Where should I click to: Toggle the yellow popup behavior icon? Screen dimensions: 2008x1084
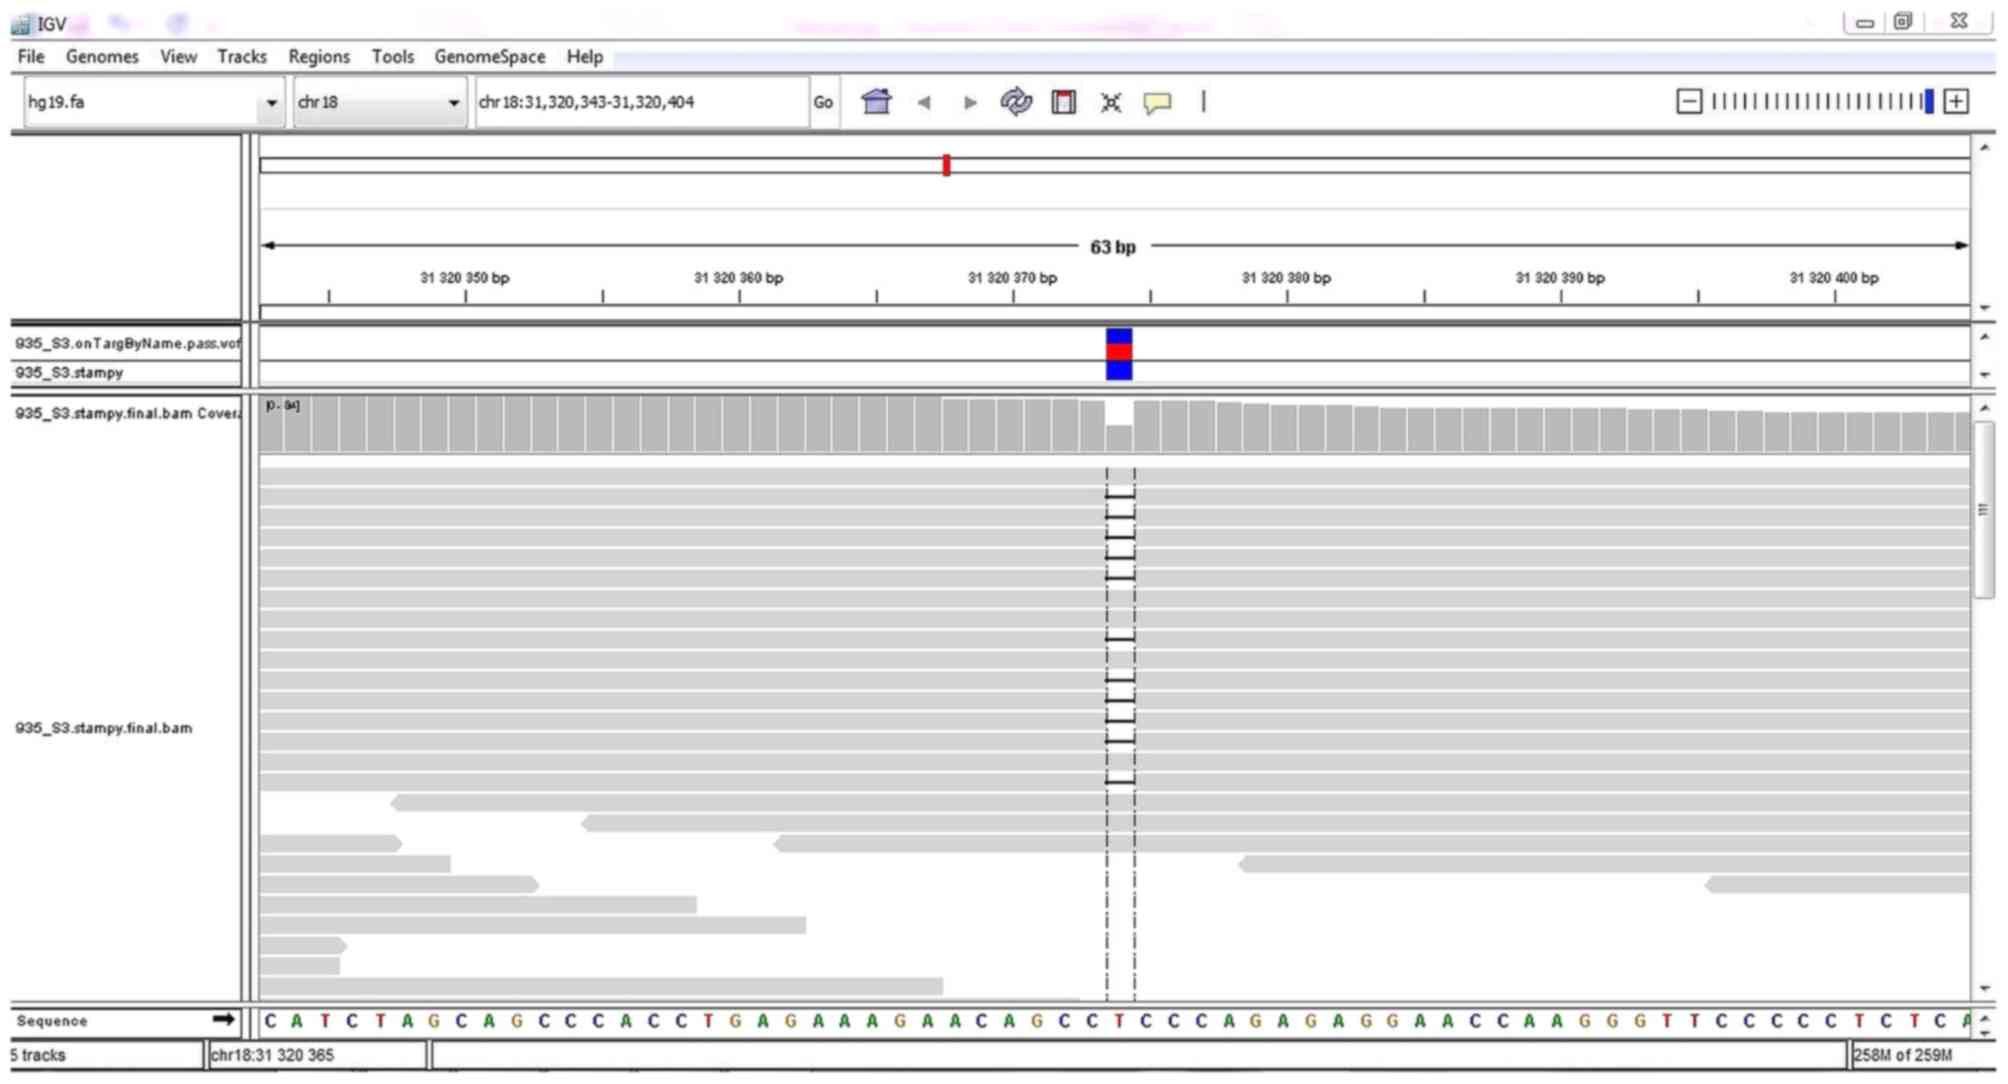point(1157,102)
